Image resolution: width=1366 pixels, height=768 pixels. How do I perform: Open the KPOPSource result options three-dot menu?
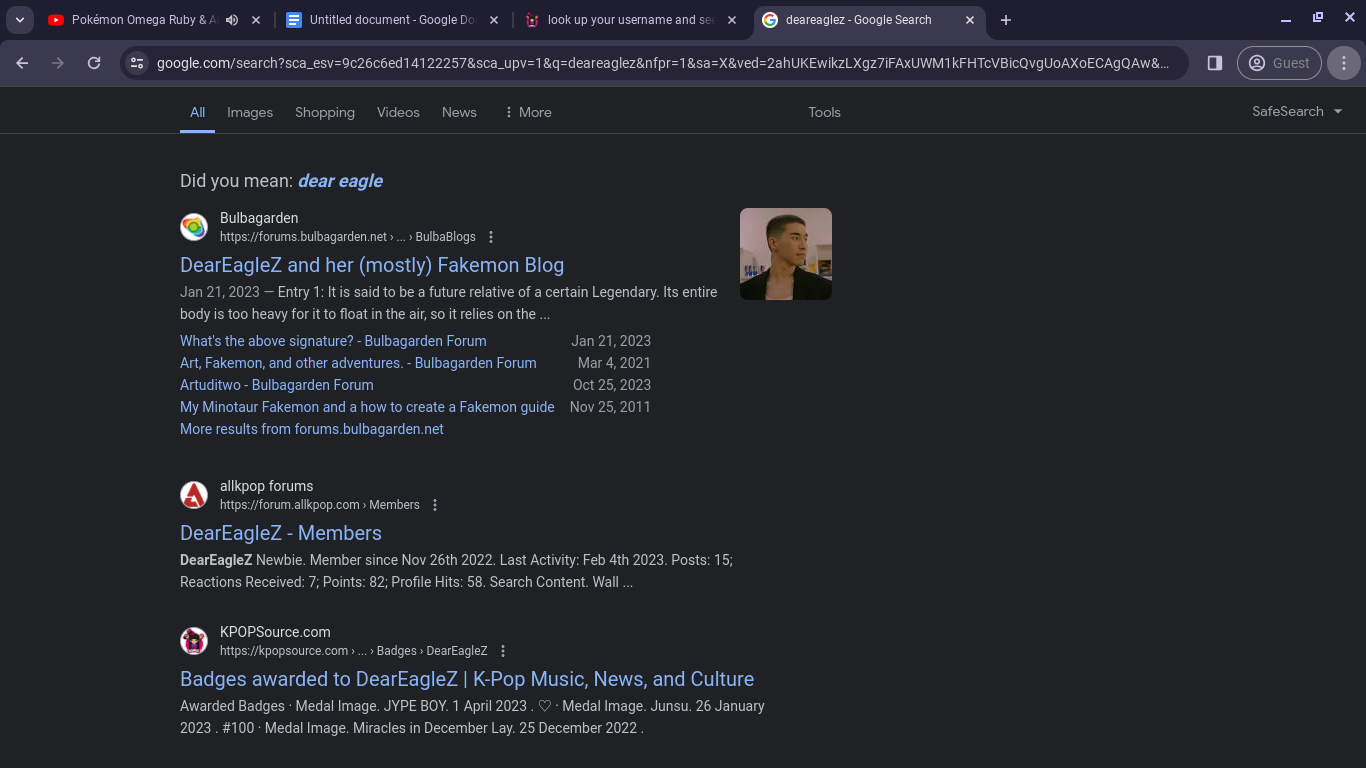(x=503, y=651)
